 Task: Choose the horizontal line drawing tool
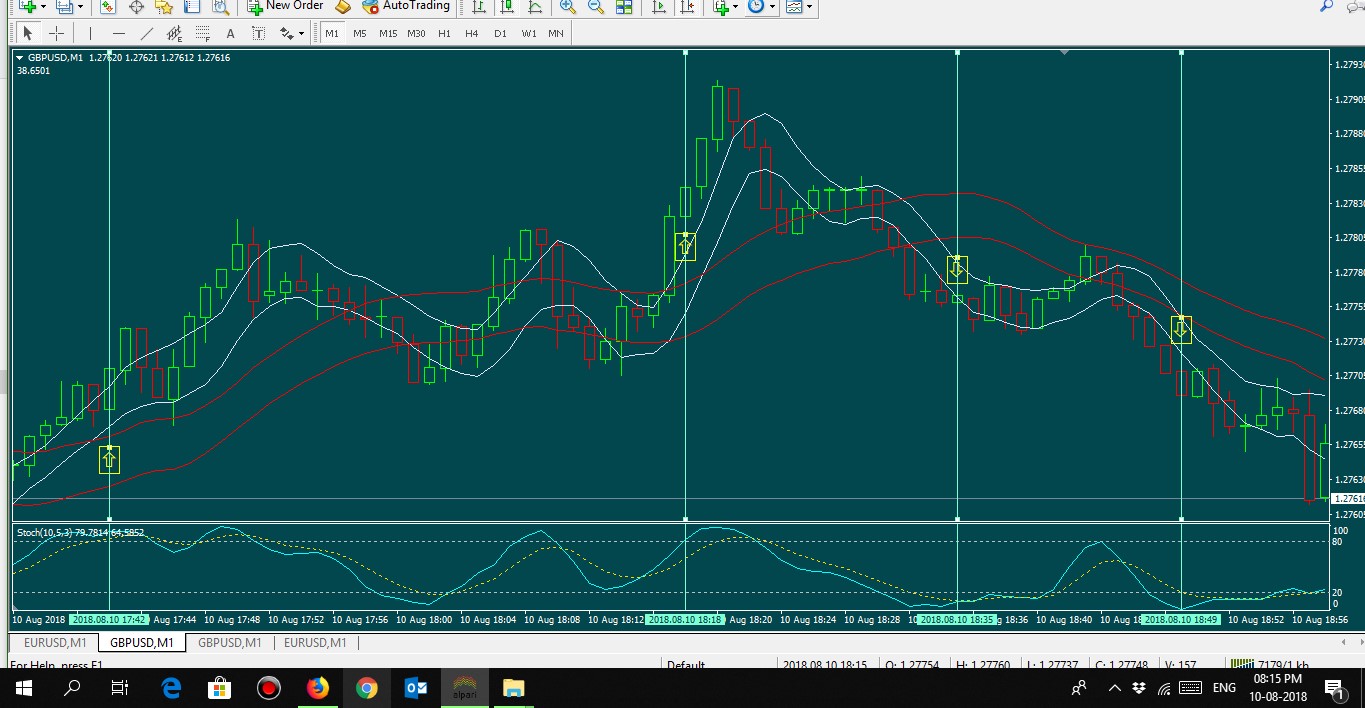click(x=118, y=33)
